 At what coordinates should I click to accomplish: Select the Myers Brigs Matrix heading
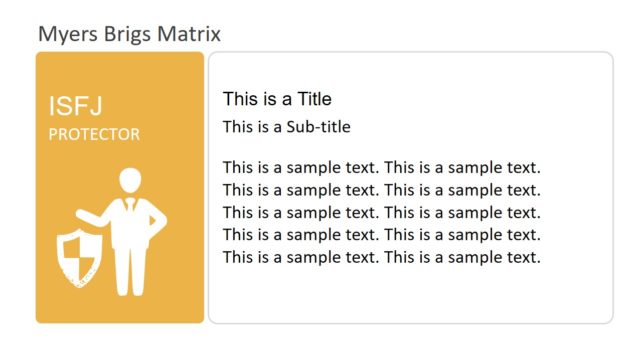coord(129,34)
